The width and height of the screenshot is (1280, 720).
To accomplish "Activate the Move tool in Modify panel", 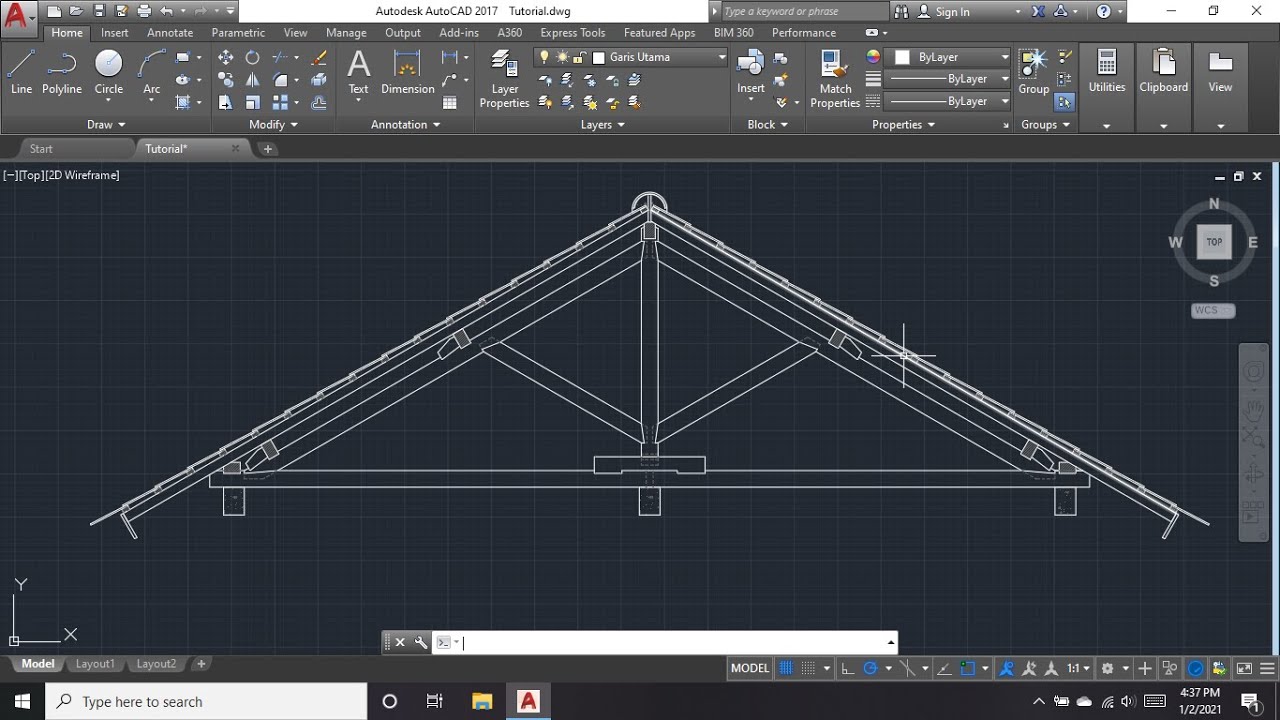I will [226, 58].
